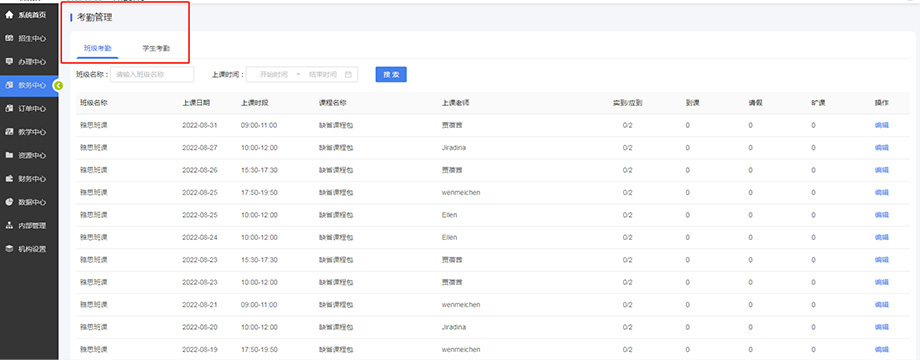Viewport: 920px width, 360px height.
Task: Click the date cell 2022-08-27
Action: (x=200, y=148)
